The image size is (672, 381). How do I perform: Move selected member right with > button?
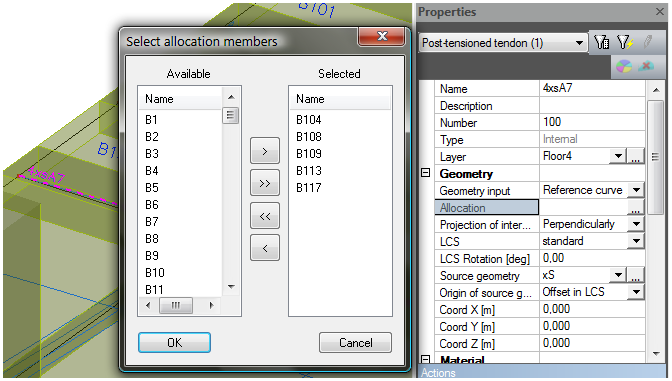(x=265, y=151)
